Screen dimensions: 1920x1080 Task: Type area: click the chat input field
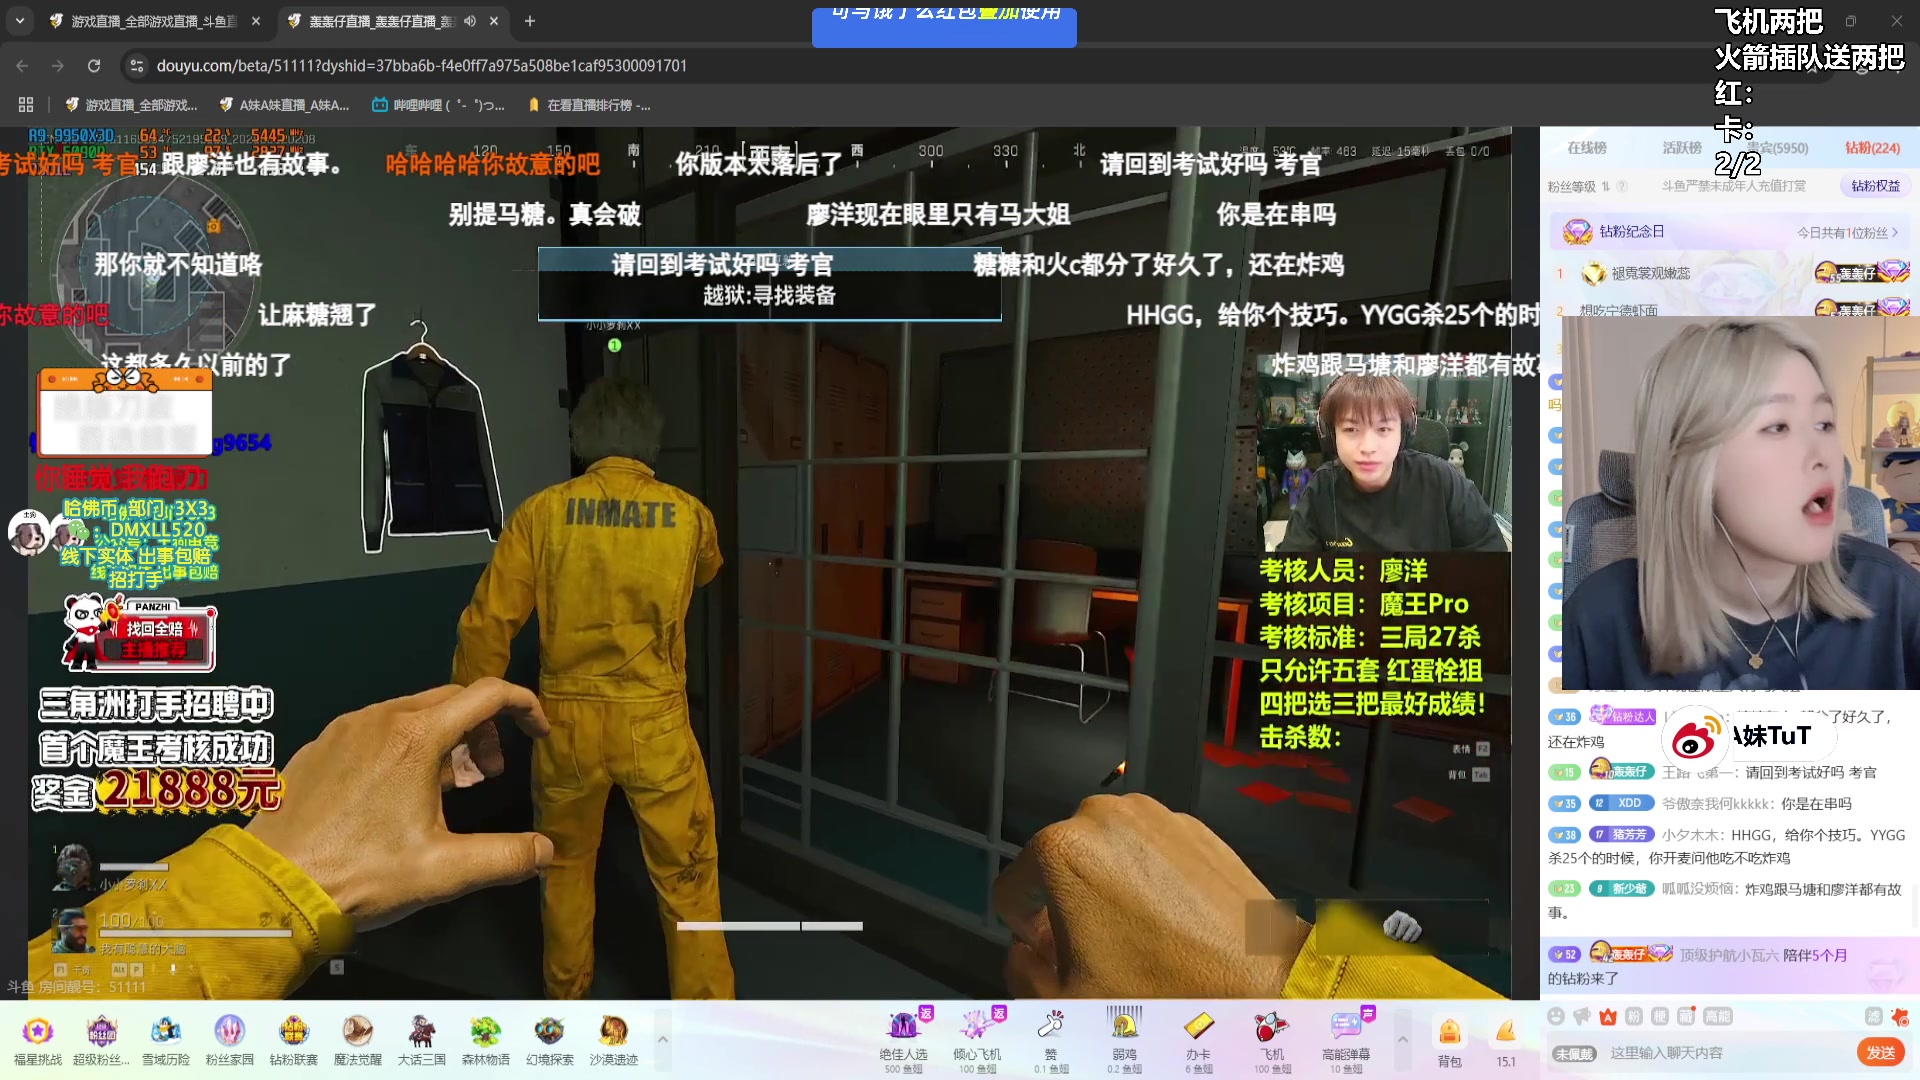[x=1727, y=1053]
